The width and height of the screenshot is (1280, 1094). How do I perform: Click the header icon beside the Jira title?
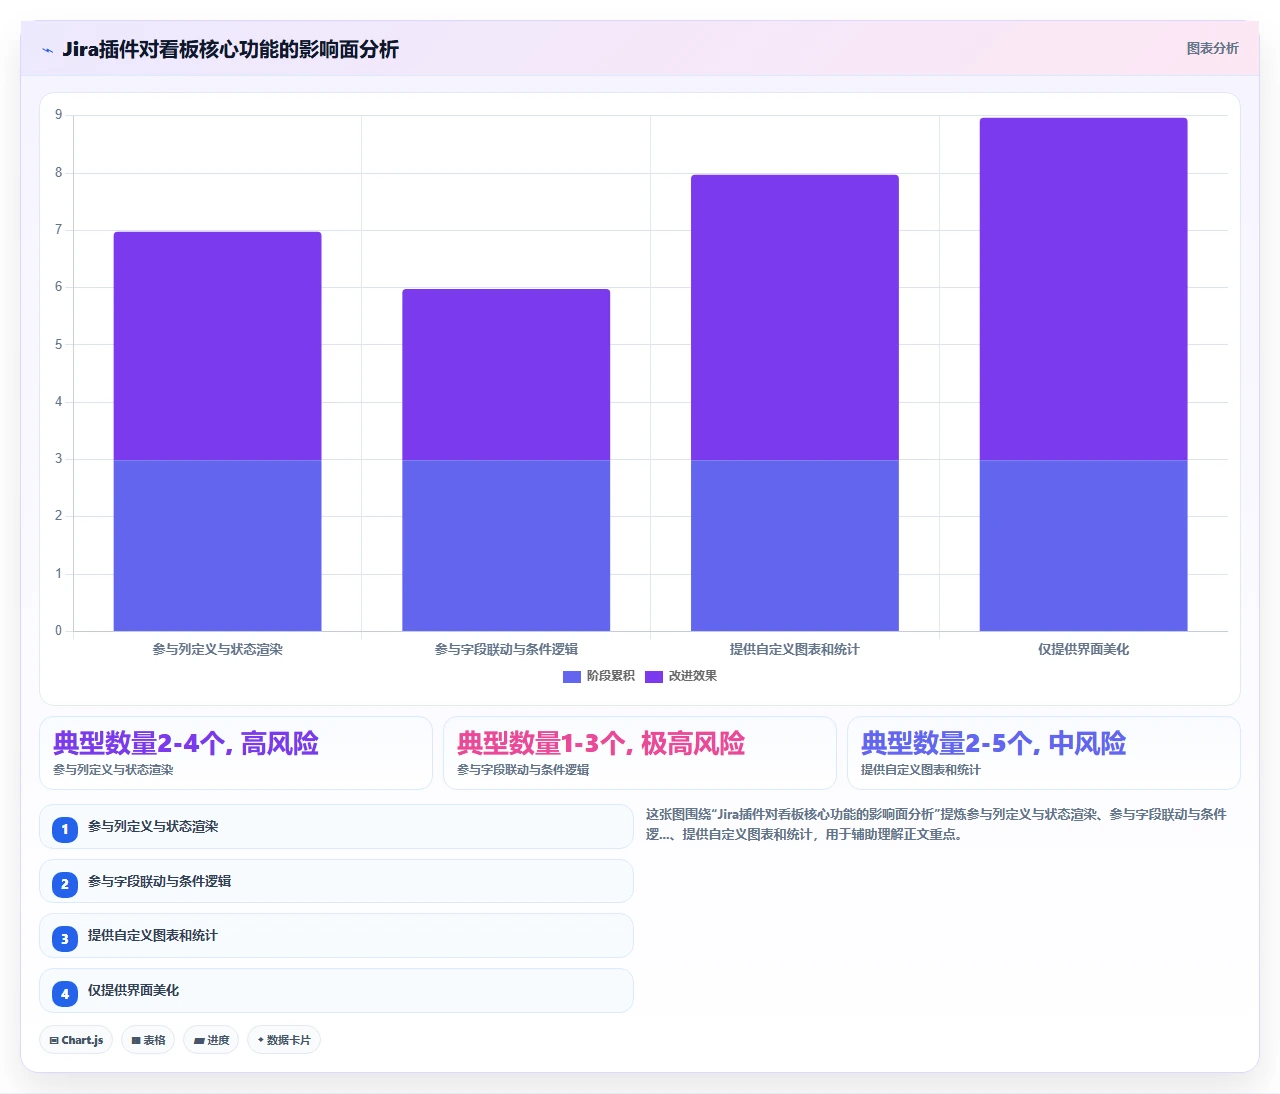[x=47, y=50]
